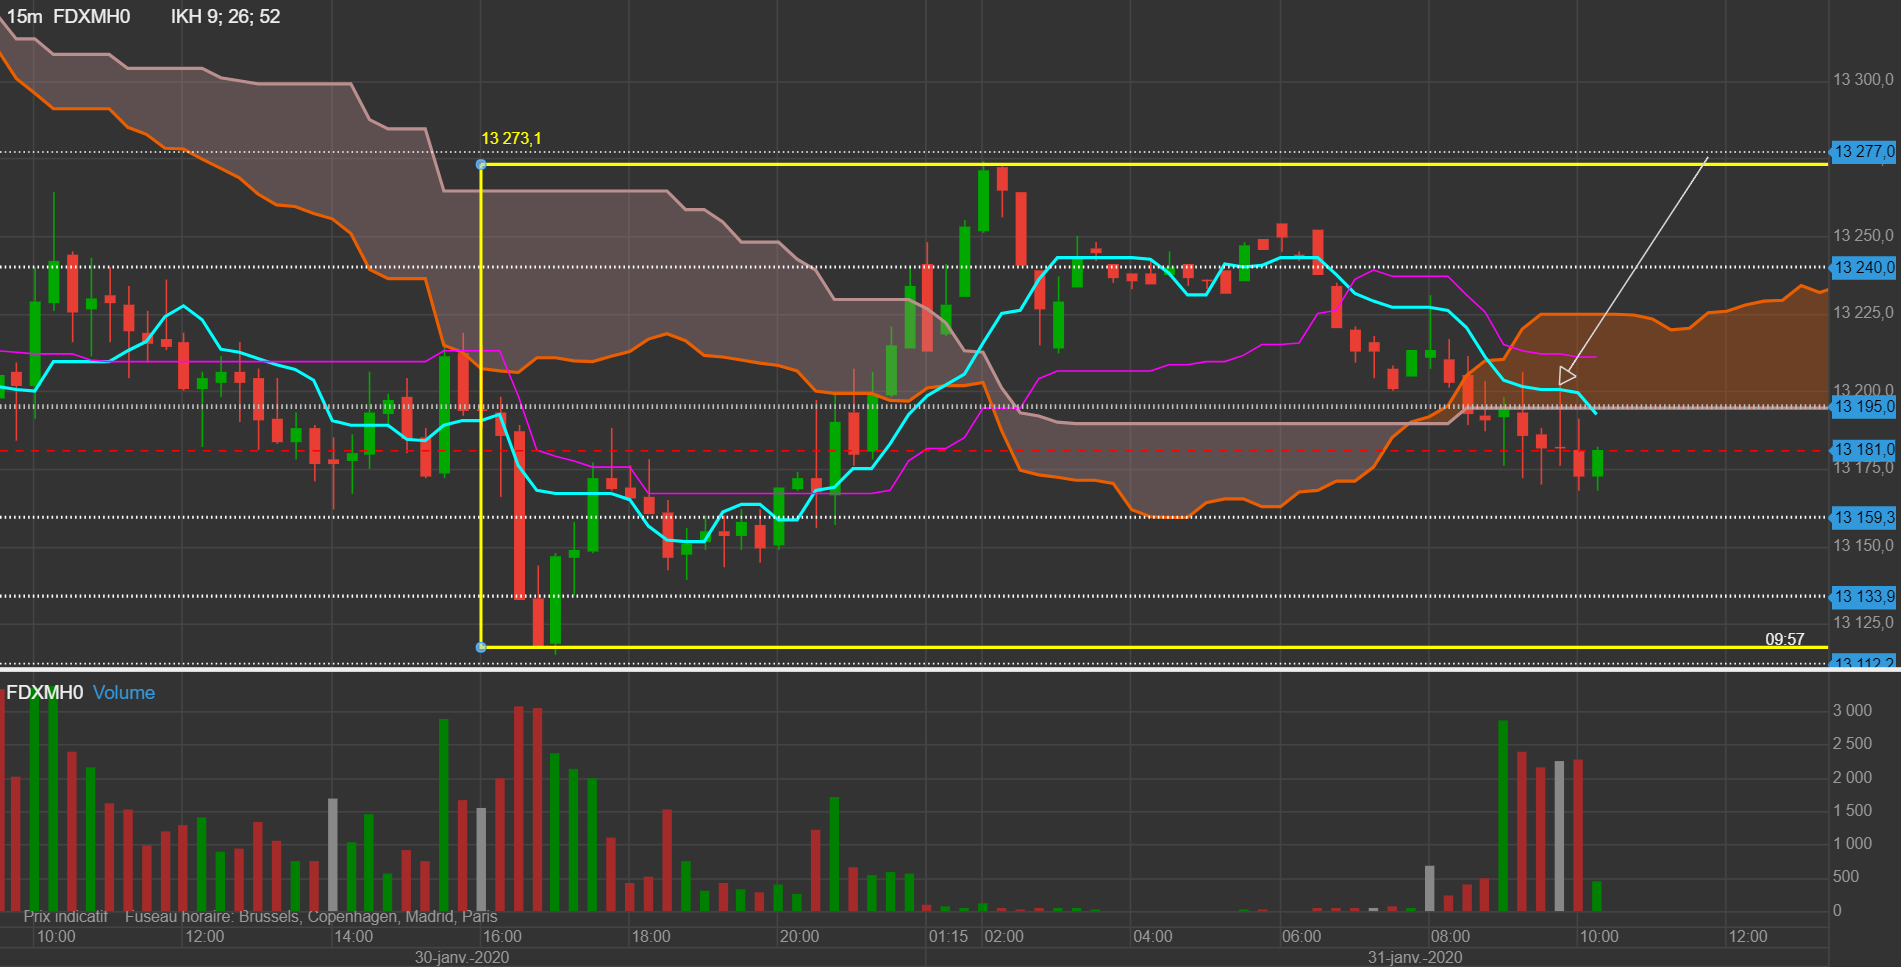Click the white arrow head annotation

point(1566,376)
